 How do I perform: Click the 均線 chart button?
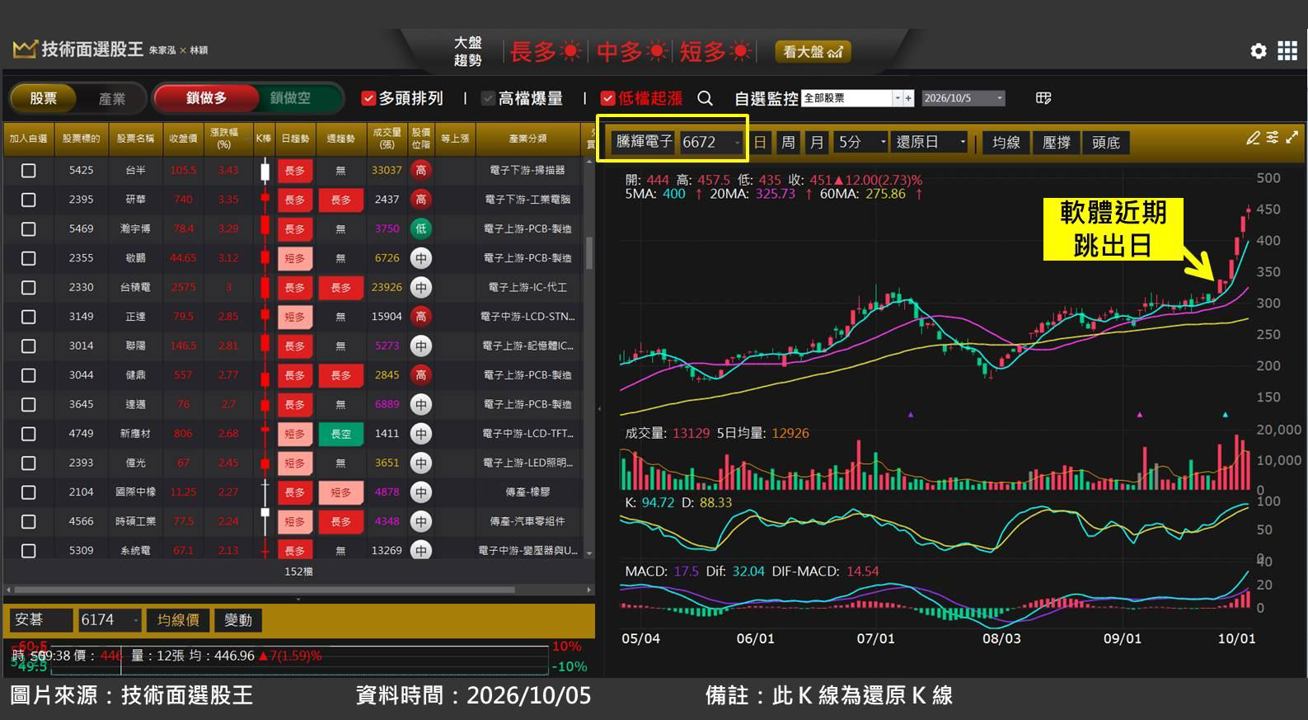click(x=1005, y=142)
